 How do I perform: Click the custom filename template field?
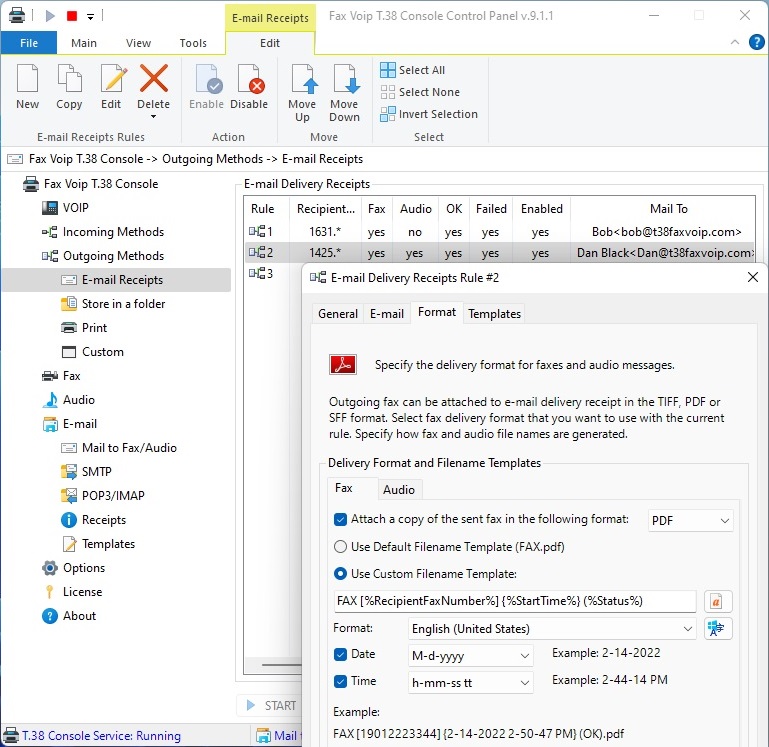coord(515,601)
